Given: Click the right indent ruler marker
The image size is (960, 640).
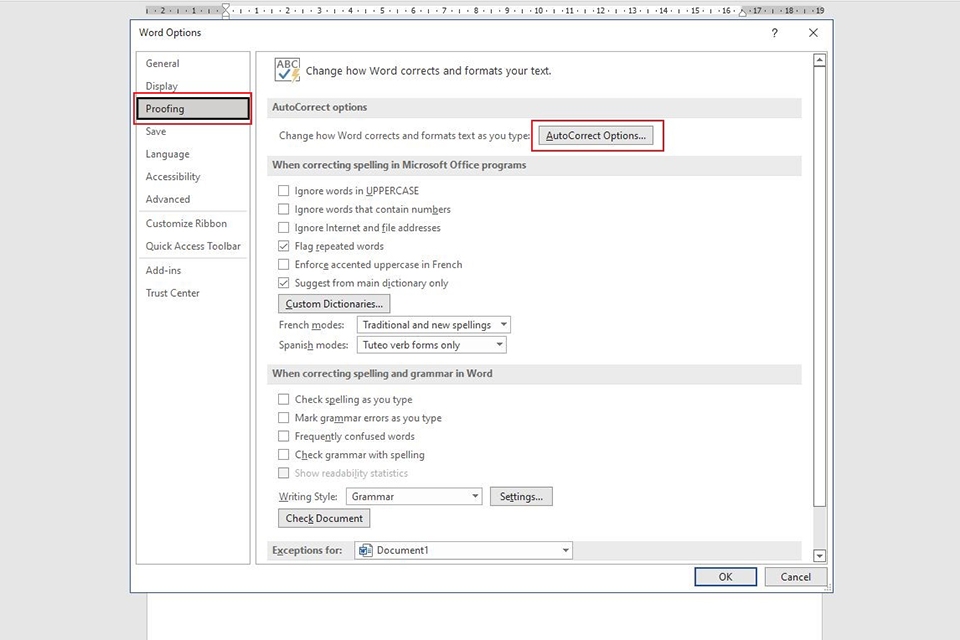Looking at the screenshot, I should click(x=743, y=13).
